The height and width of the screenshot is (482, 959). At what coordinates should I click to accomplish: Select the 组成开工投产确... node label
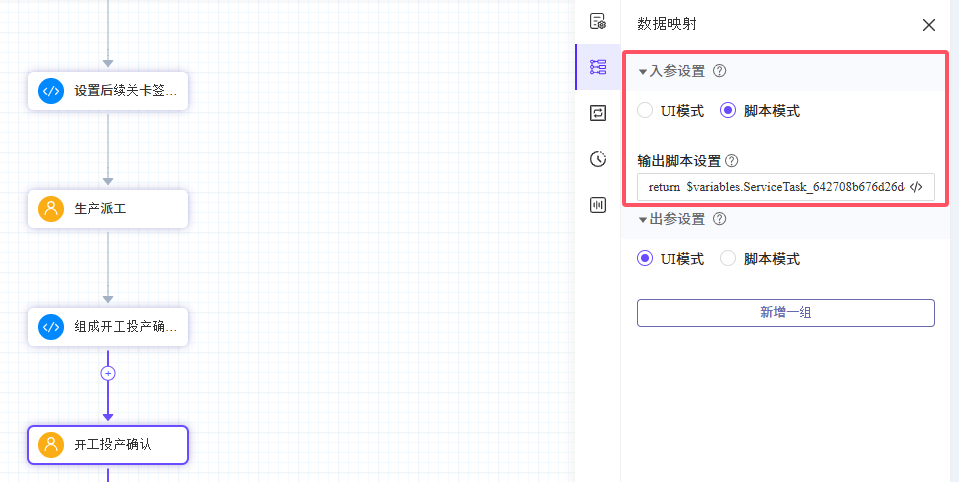click(125, 327)
